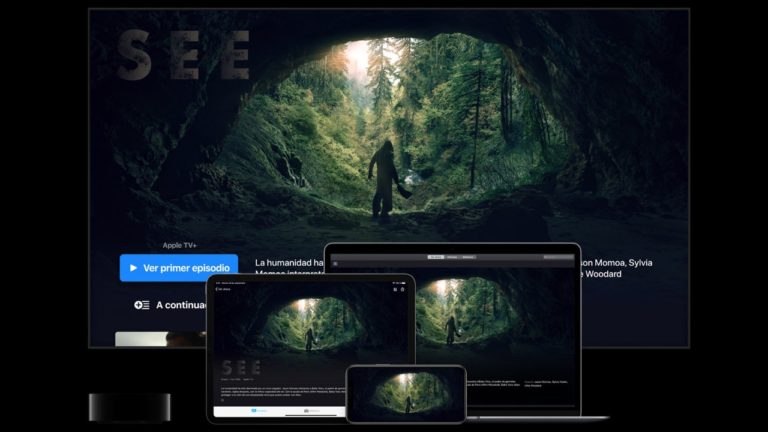Select the left blue tab in iPad tab bar
Viewport: 768px width, 432px height.
click(x=260, y=410)
